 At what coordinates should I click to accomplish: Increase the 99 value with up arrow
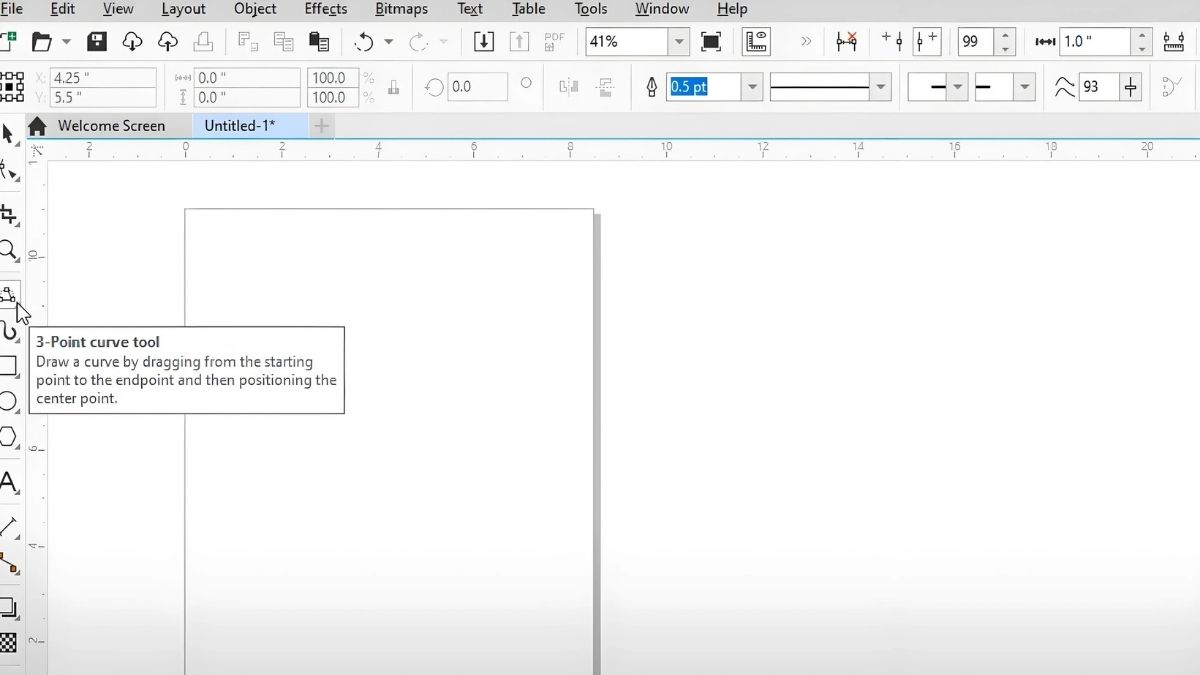coord(1004,36)
